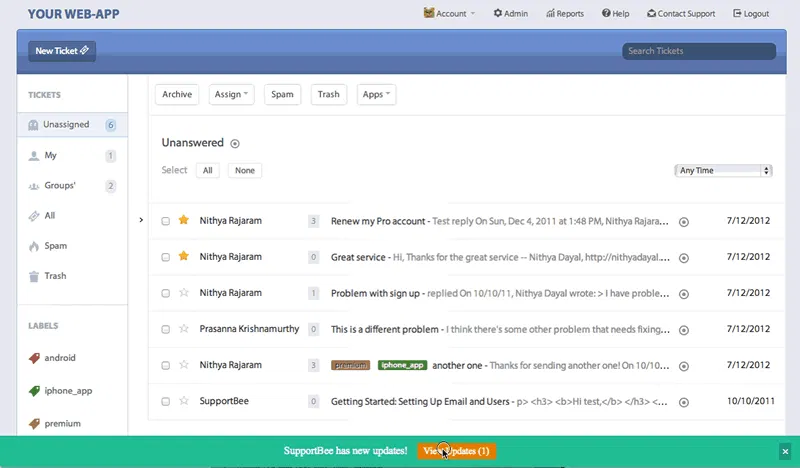Image resolution: width=800 pixels, height=468 pixels.
Task: Click status circle on Problem with sign up row
Action: pyautogui.click(x=684, y=294)
